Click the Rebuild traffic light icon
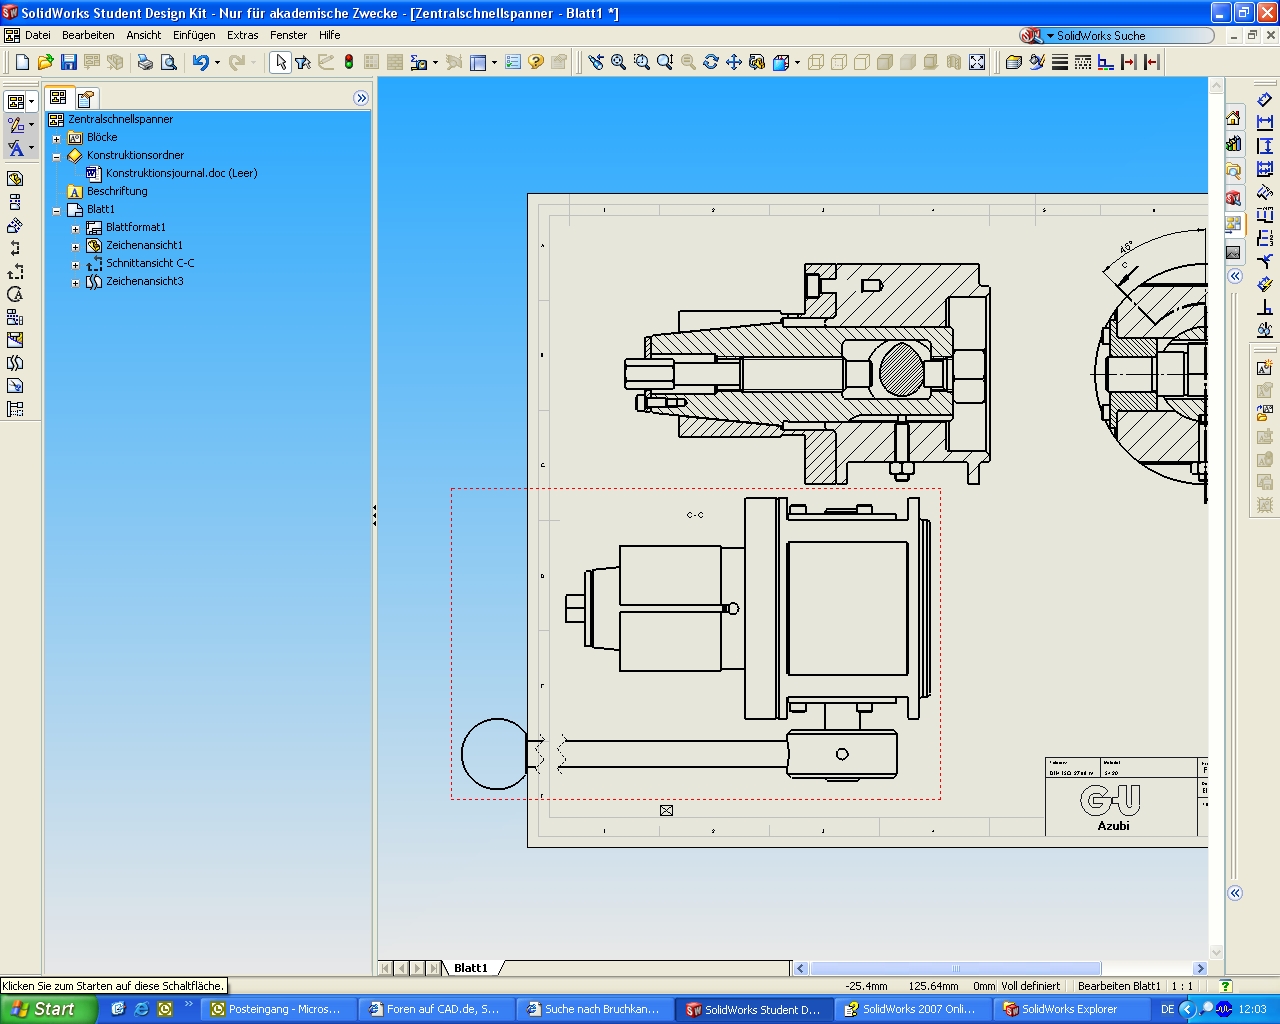The height and width of the screenshot is (1024, 1280). click(349, 62)
